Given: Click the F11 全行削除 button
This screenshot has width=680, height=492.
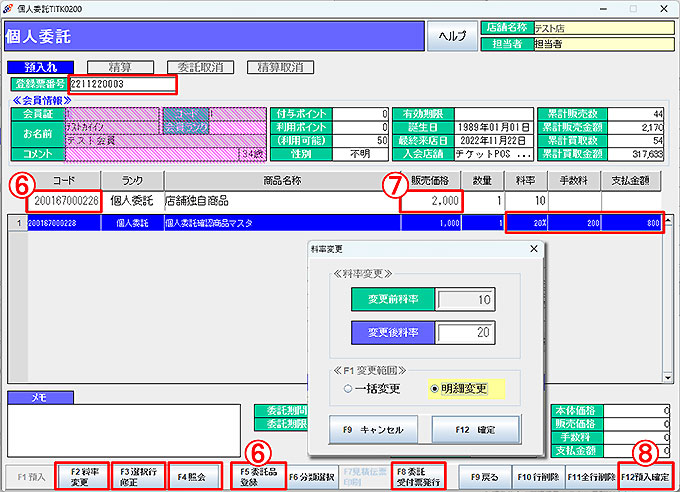Looking at the screenshot, I should tap(592, 477).
